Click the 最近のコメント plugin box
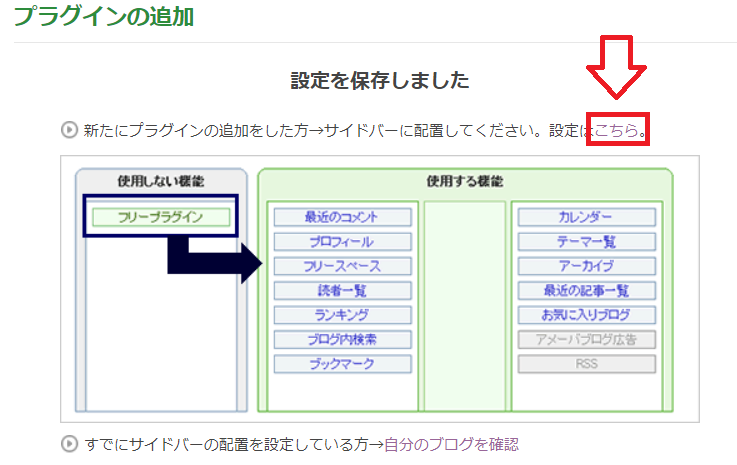Image resolution: width=737 pixels, height=465 pixels. click(x=342, y=217)
